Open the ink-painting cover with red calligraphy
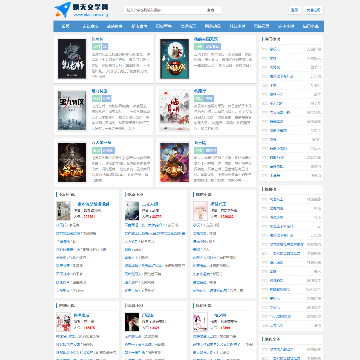Image resolution: width=360 pixels, height=360 pixels. coord(174,111)
